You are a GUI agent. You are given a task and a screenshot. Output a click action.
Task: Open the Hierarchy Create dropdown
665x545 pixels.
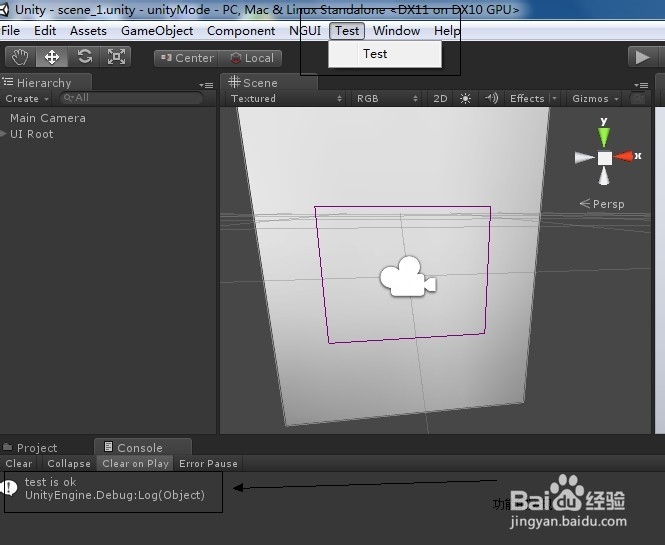(x=27, y=99)
